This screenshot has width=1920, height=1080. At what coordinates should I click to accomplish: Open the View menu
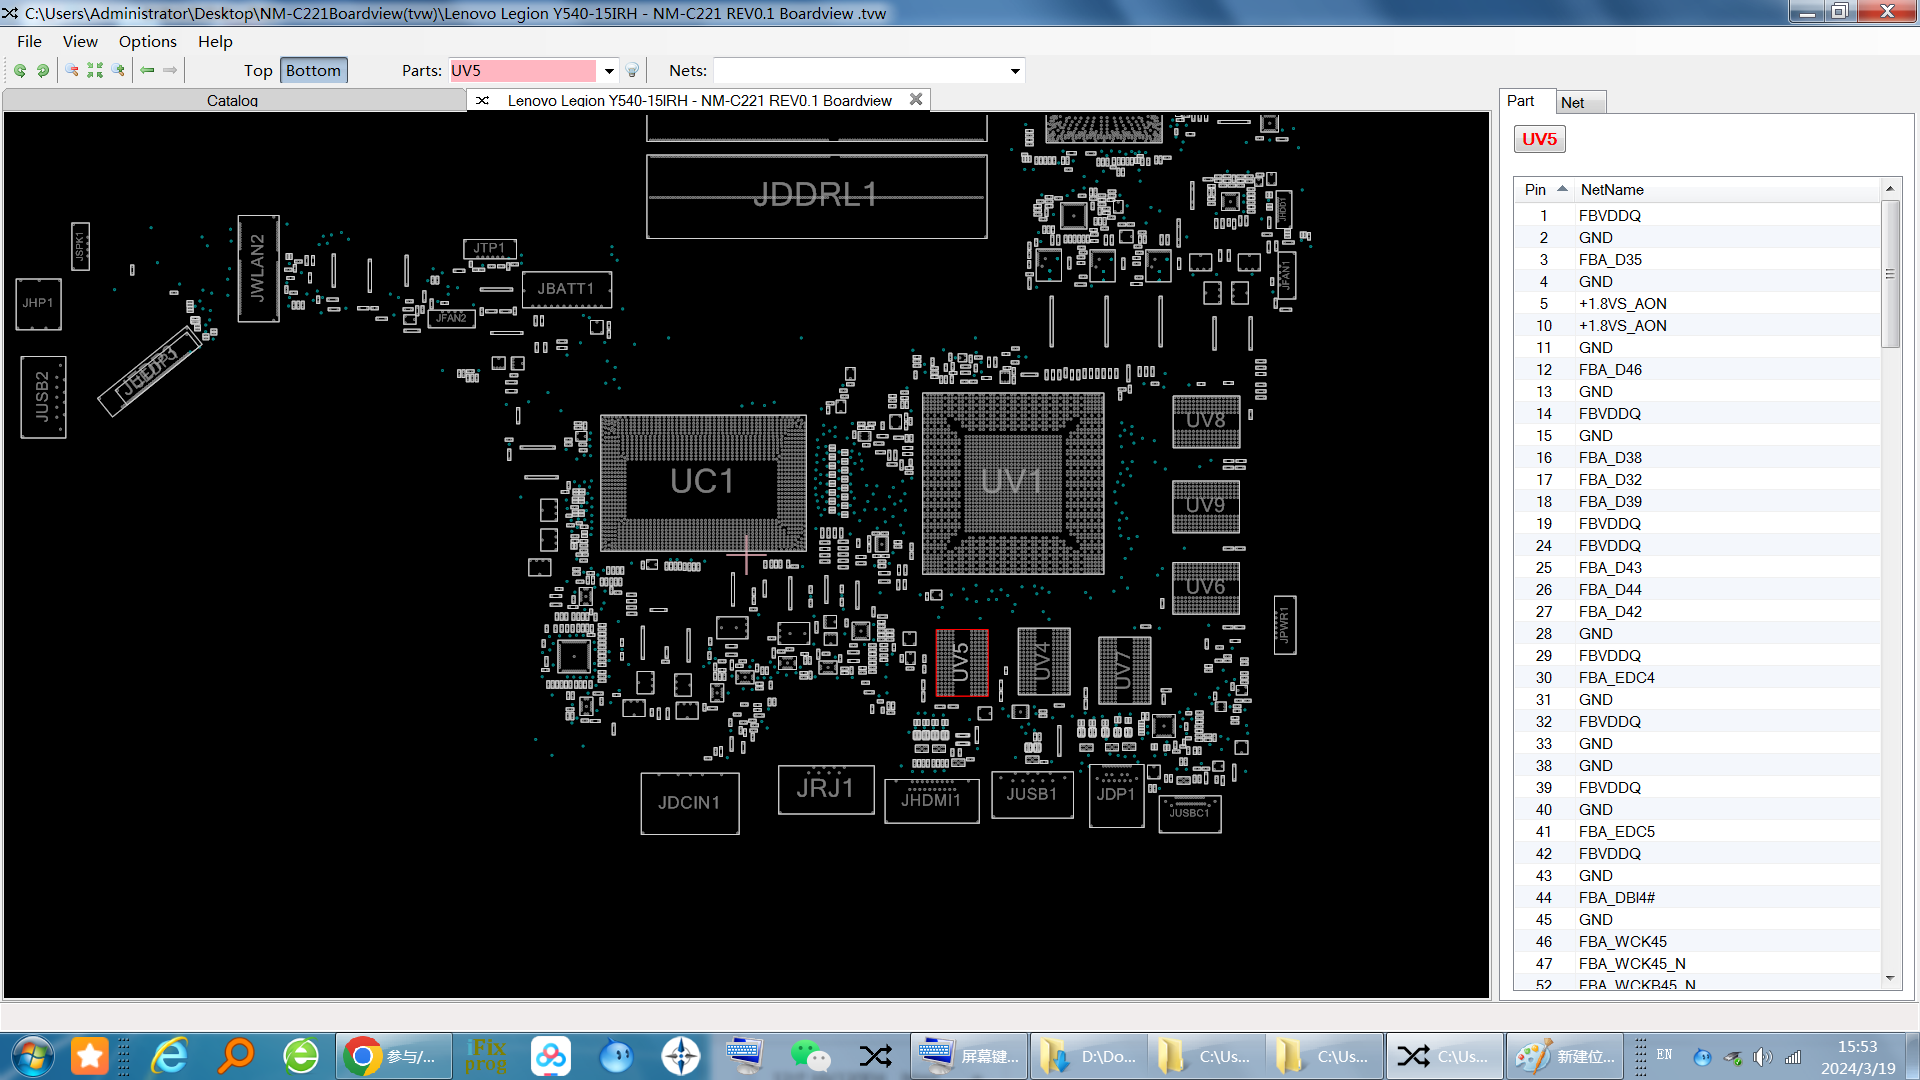[80, 41]
